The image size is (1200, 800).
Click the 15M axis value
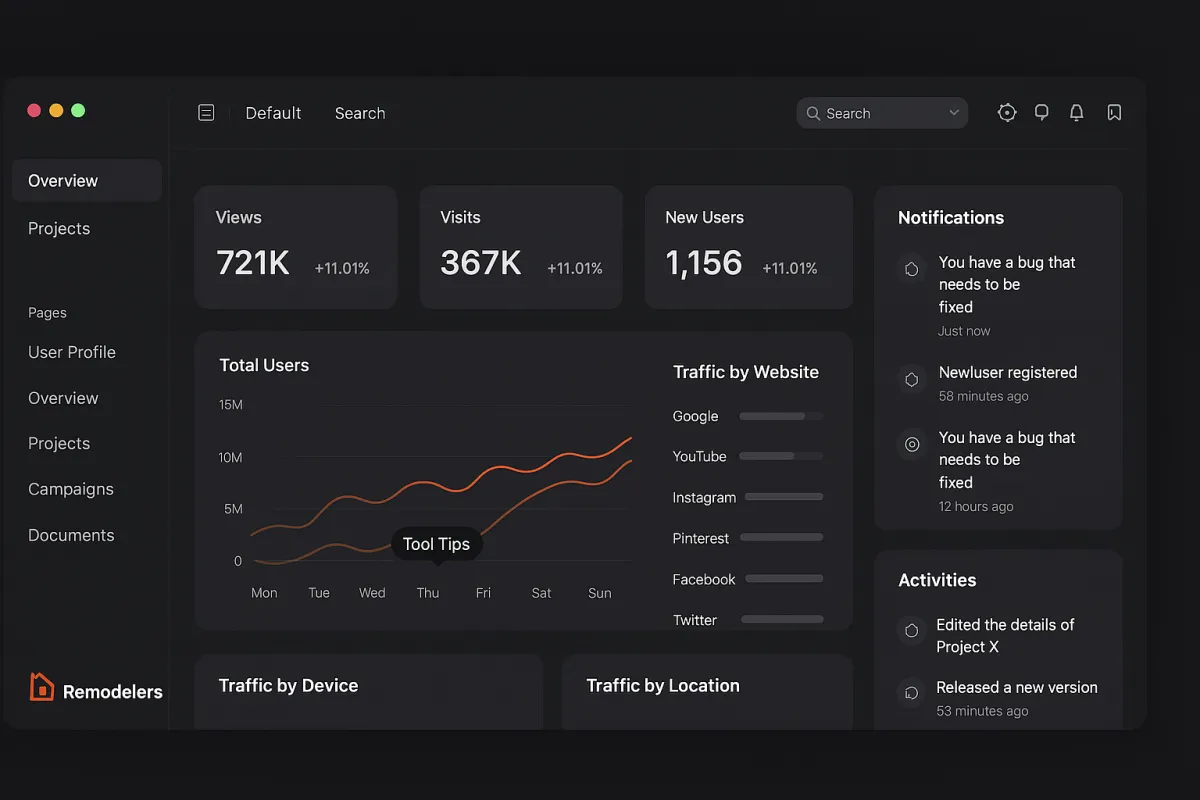click(231, 405)
